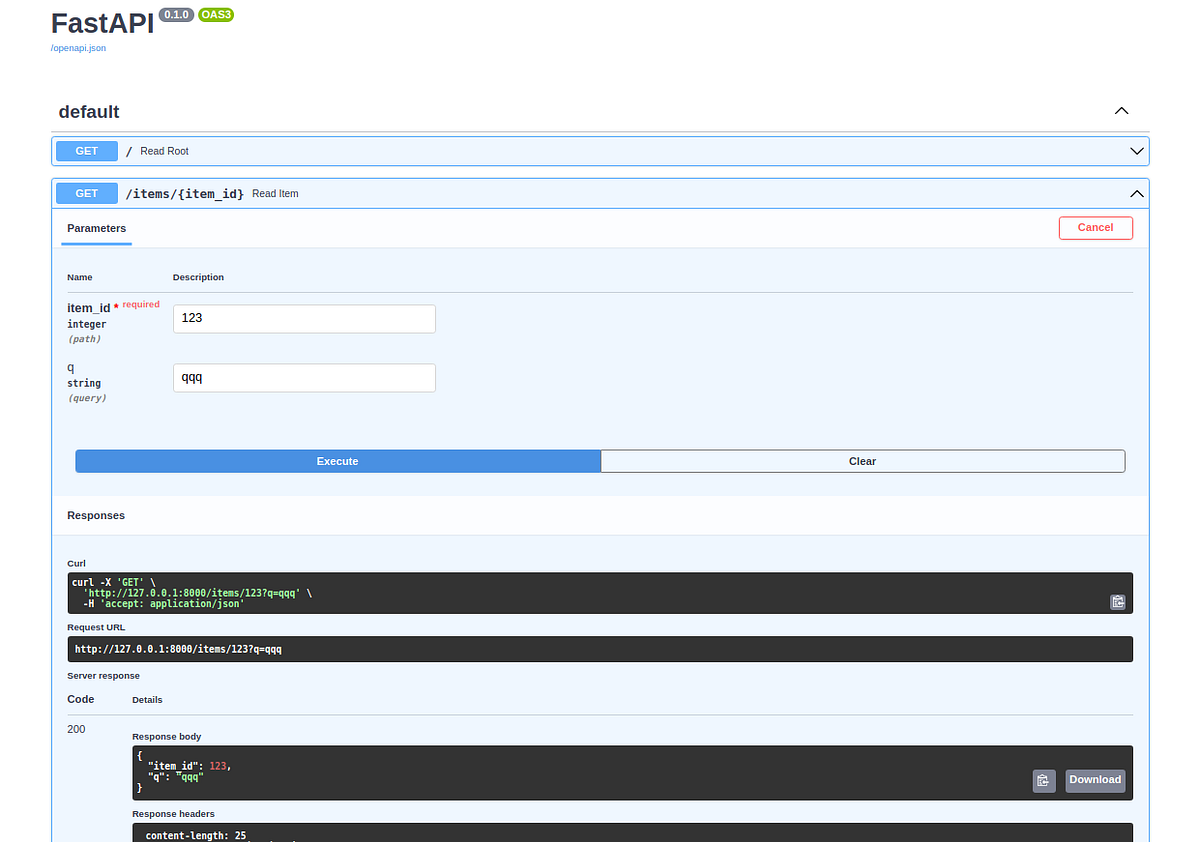Download the response body
1200x842 pixels.
click(1094, 780)
